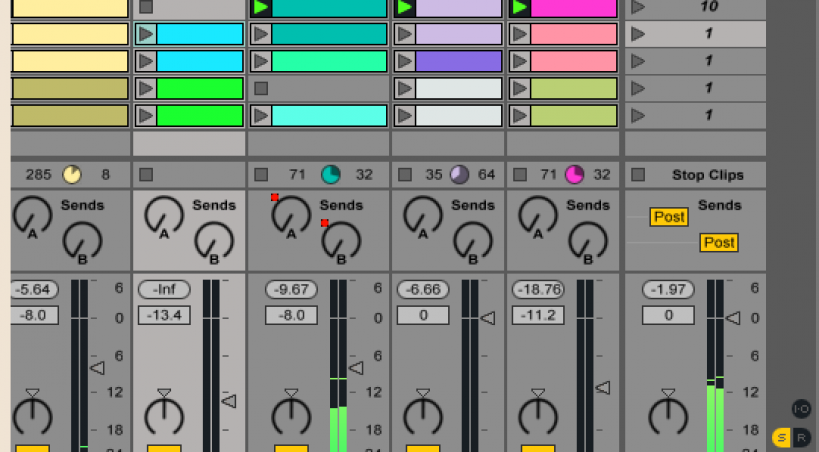Screen dimensions: 819x452
Task: Click the -13.4 volume field on track two
Action: (164, 315)
